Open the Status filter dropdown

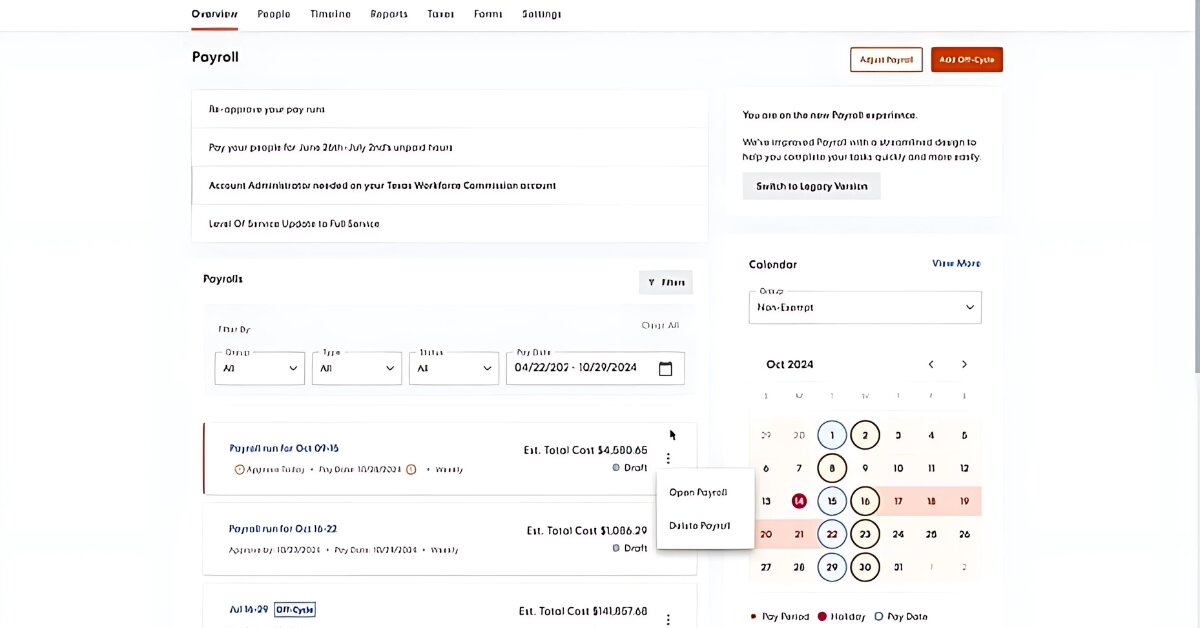pyautogui.click(x=453, y=368)
